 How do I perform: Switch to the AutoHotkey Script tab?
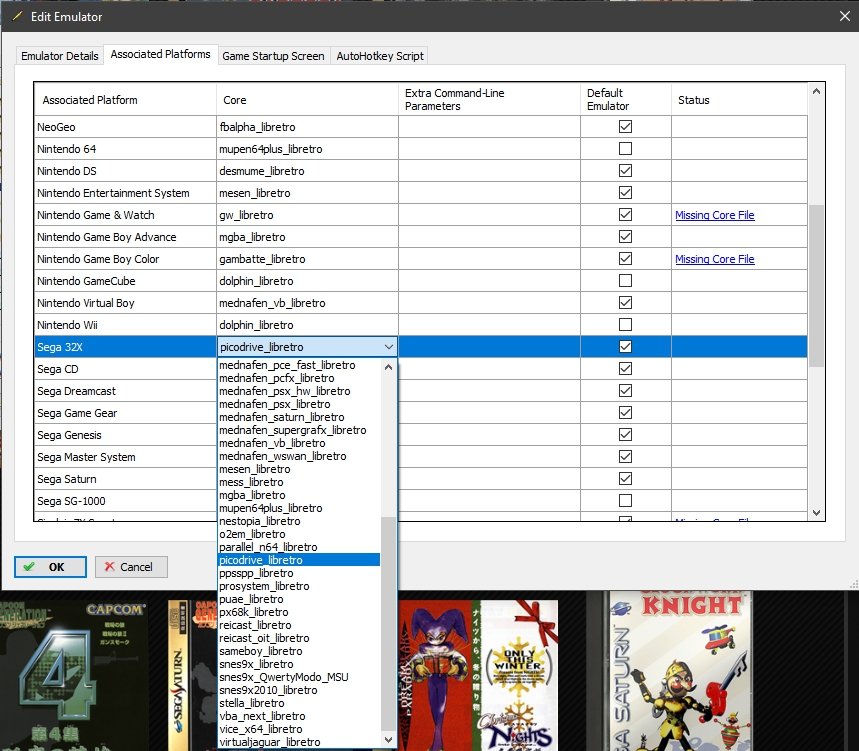pos(380,56)
